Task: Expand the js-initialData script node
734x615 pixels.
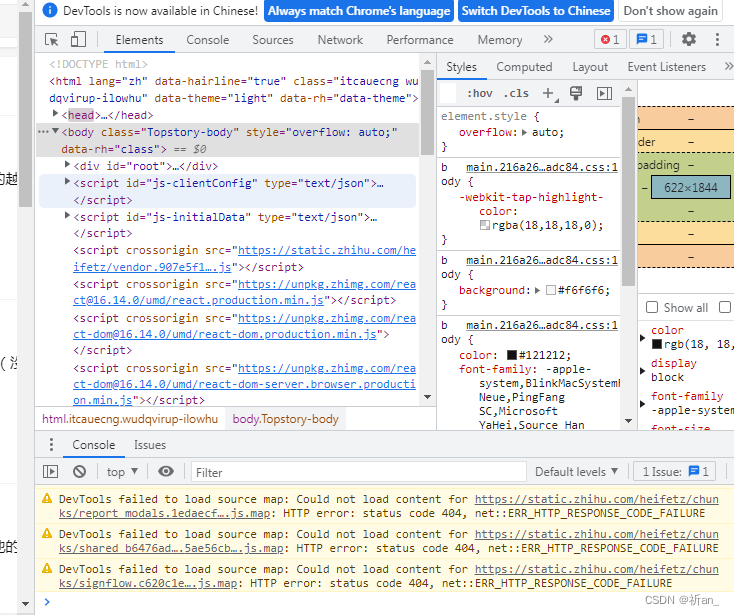Action: coord(67,216)
